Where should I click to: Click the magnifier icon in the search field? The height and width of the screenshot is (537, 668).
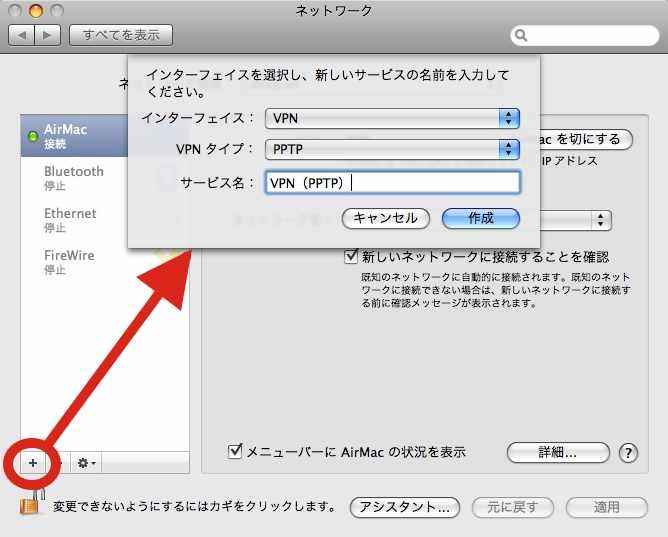click(x=521, y=35)
